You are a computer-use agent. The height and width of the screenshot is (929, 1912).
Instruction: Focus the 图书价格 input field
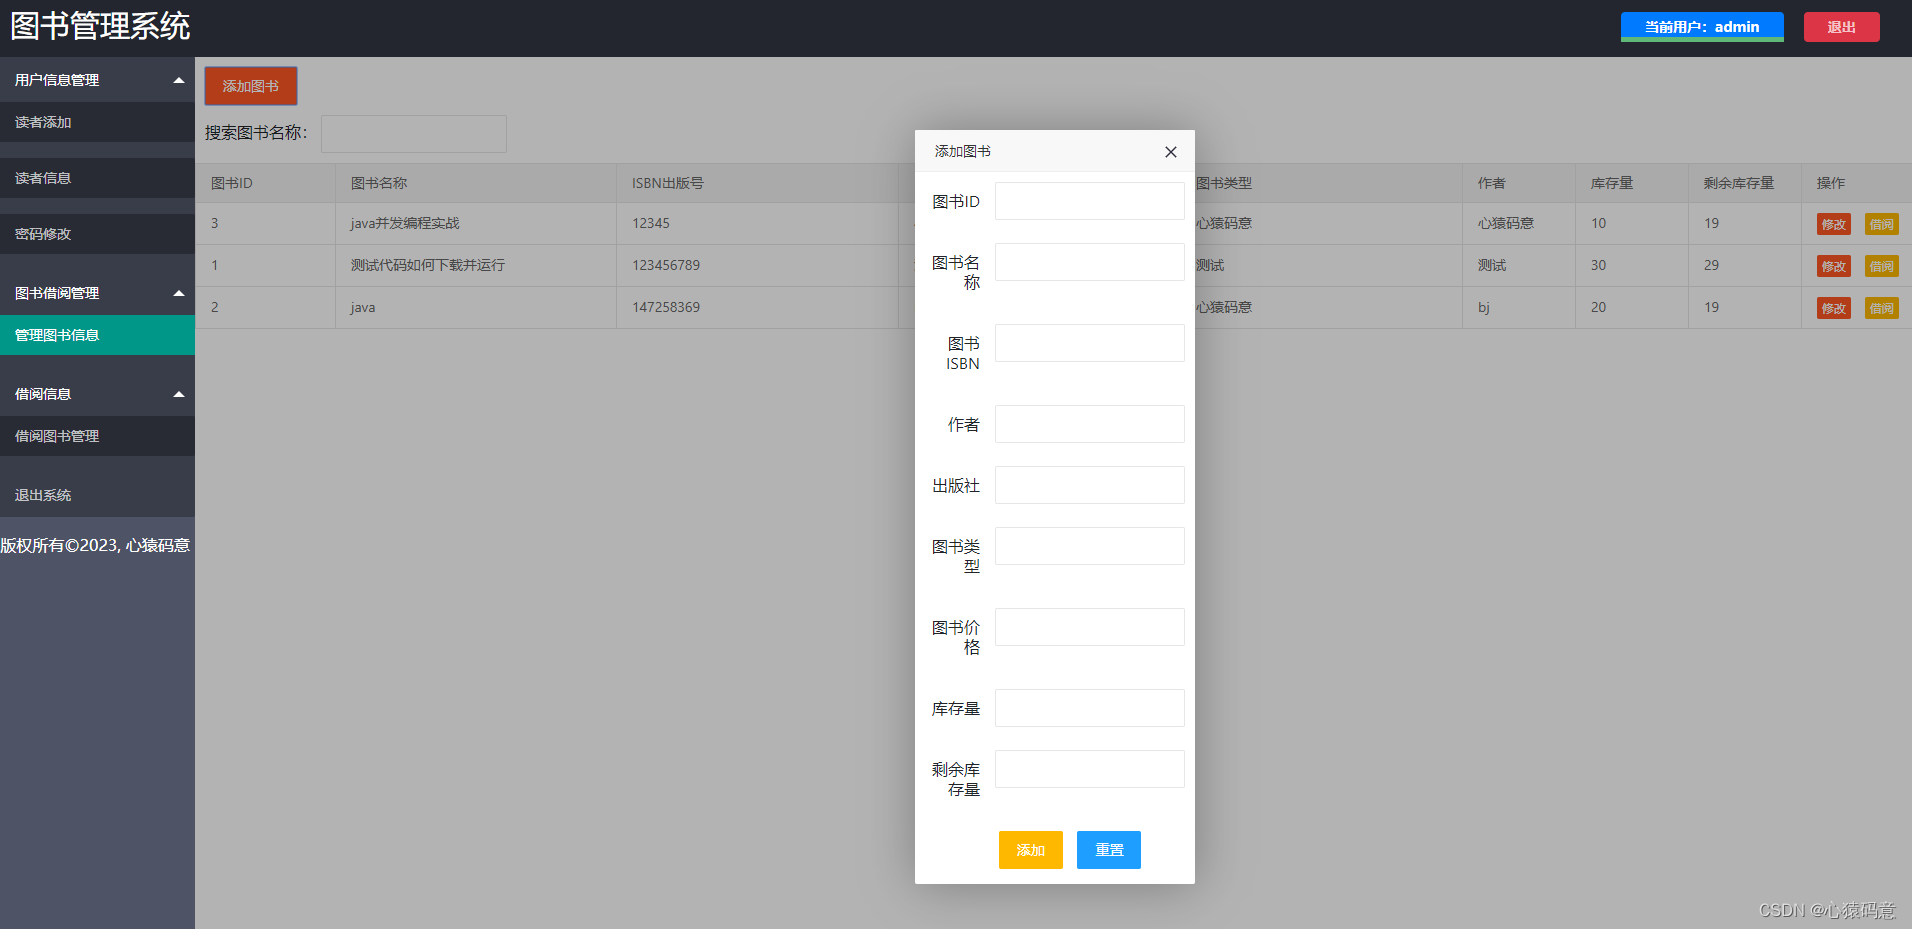pyautogui.click(x=1090, y=627)
